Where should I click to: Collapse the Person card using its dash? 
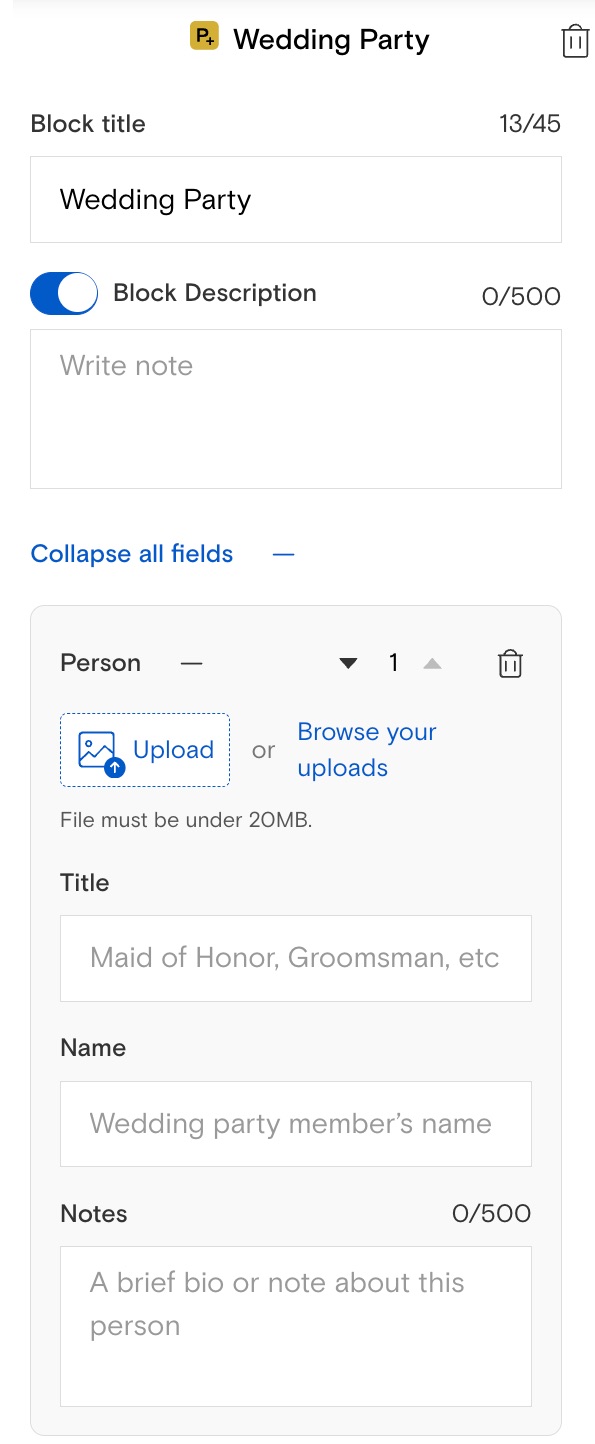click(x=192, y=663)
